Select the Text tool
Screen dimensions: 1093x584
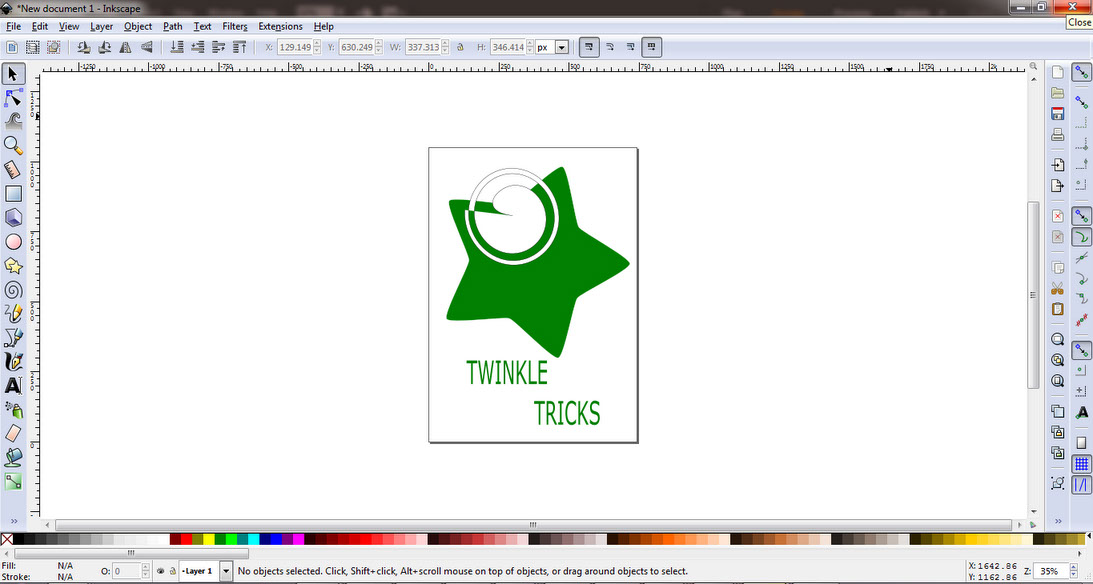(13, 385)
